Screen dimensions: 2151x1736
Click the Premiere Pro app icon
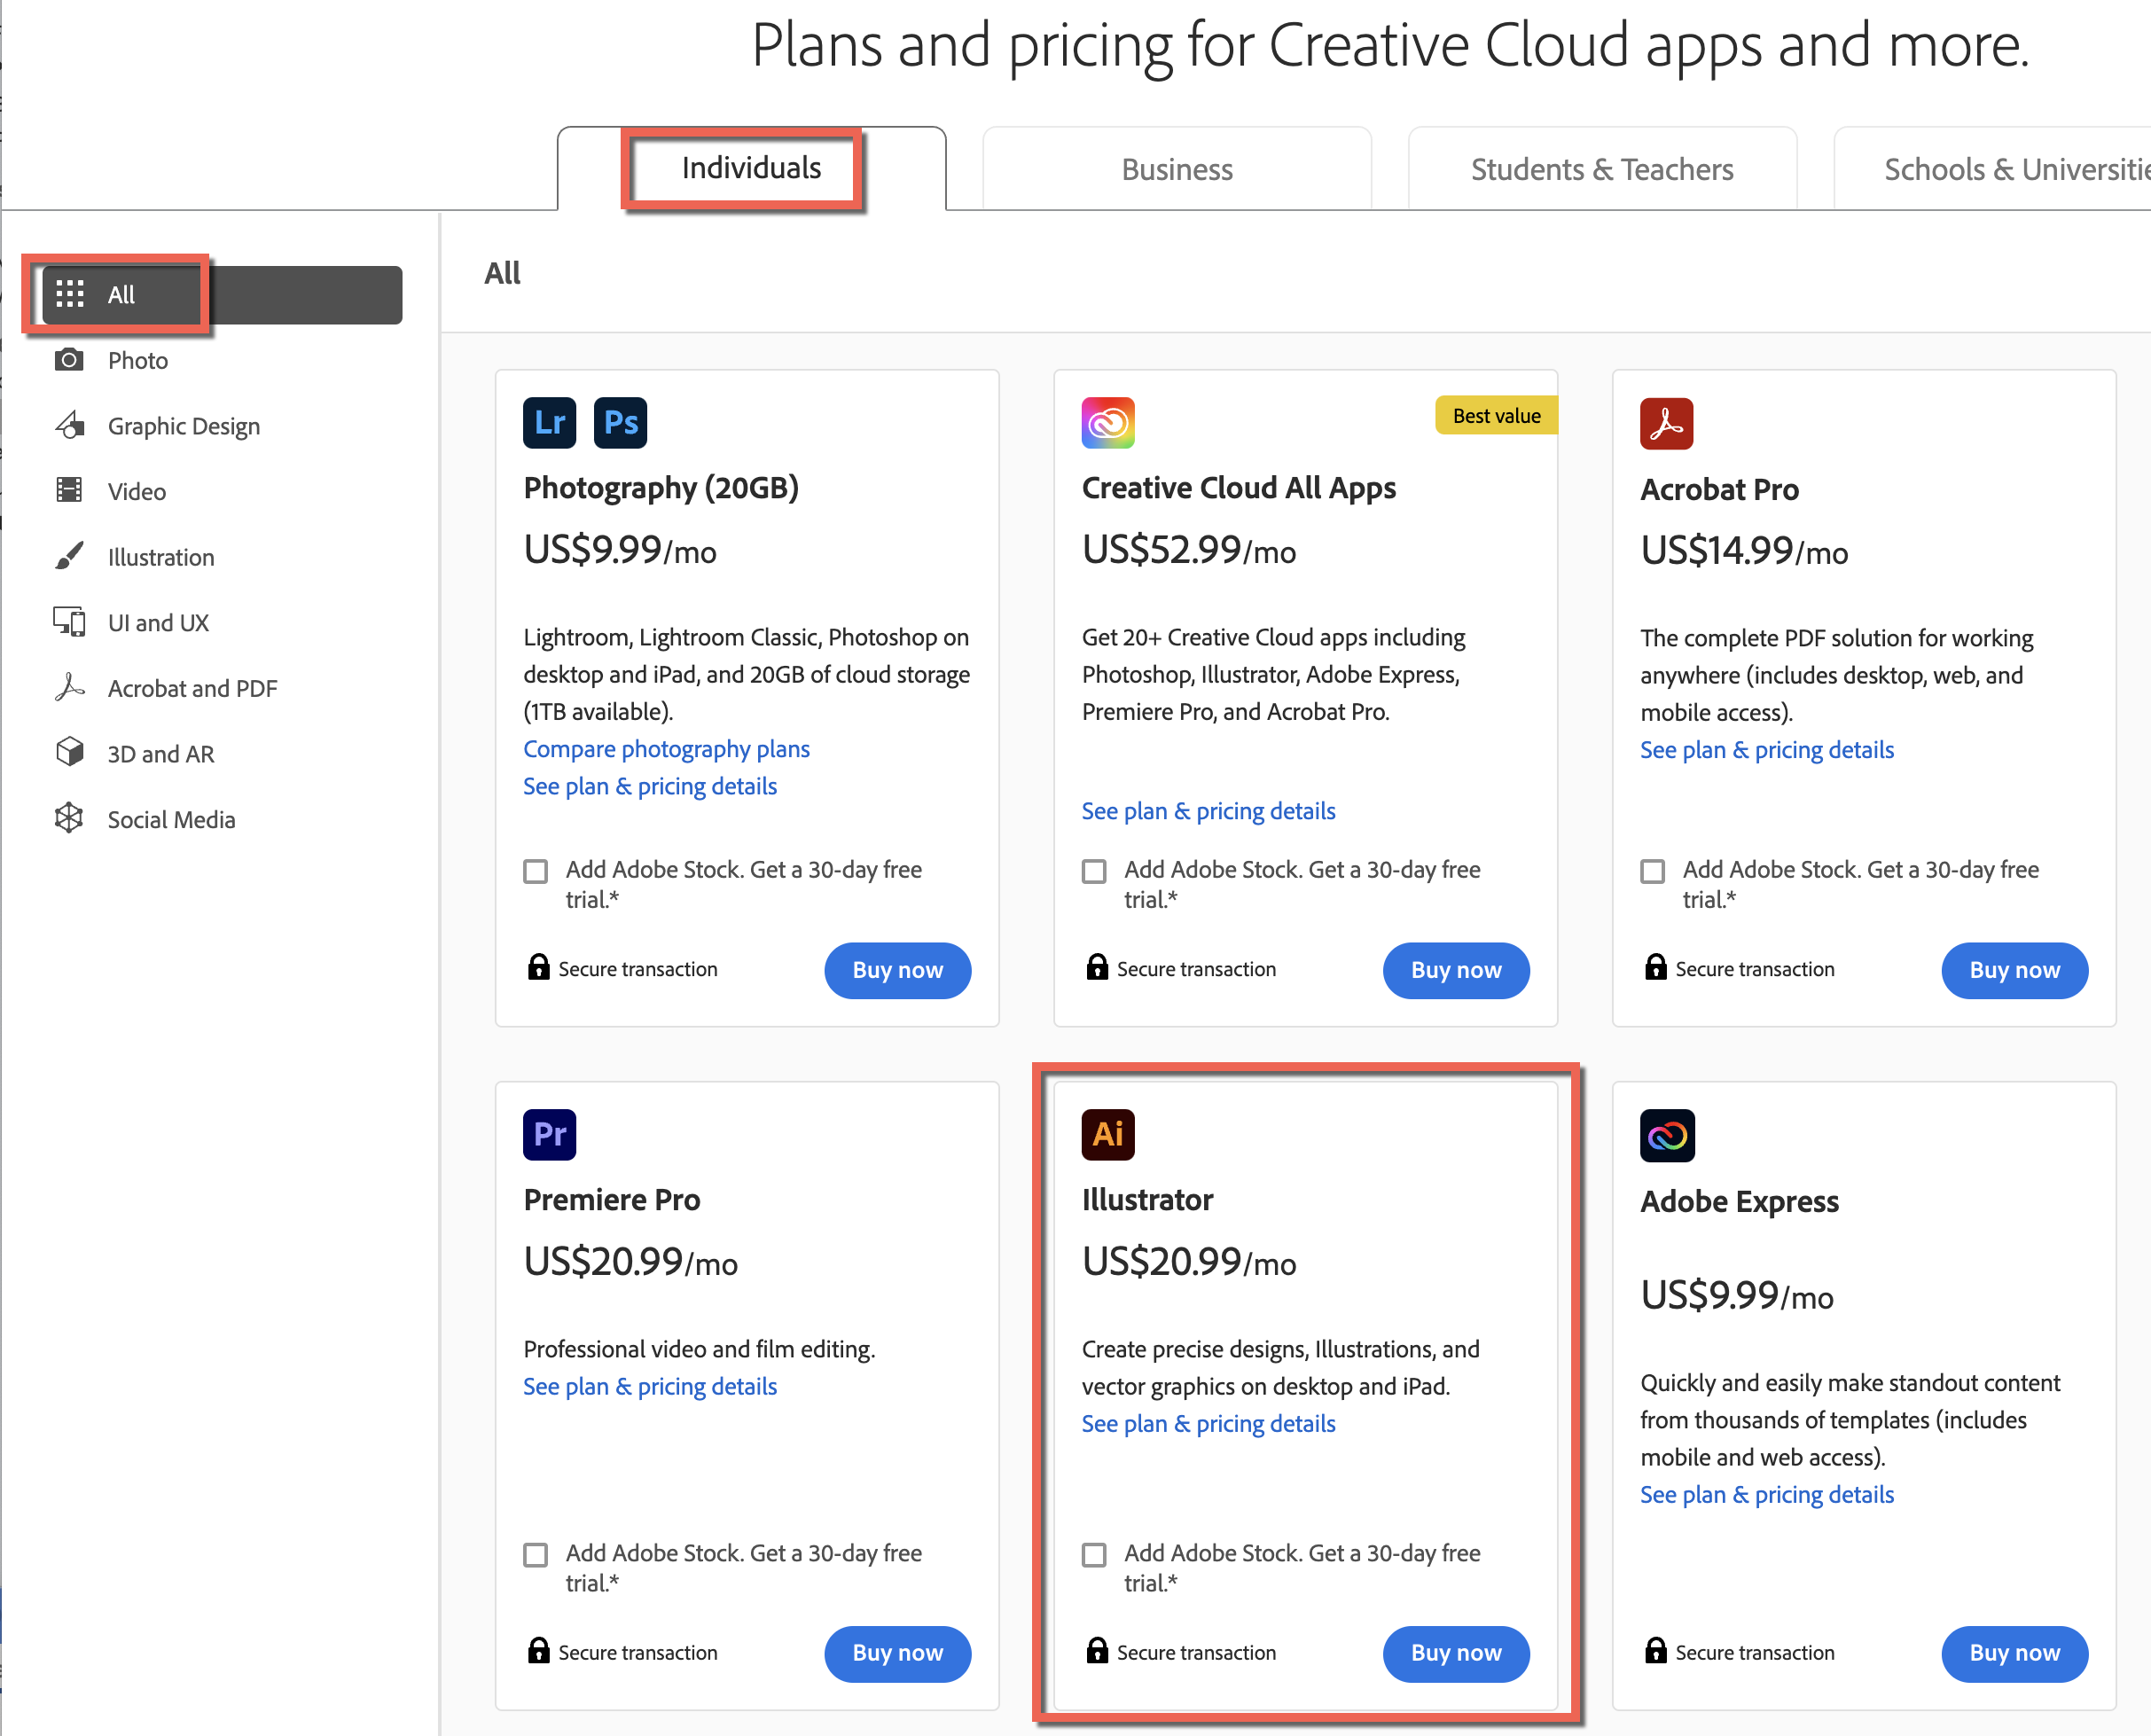click(x=549, y=1134)
